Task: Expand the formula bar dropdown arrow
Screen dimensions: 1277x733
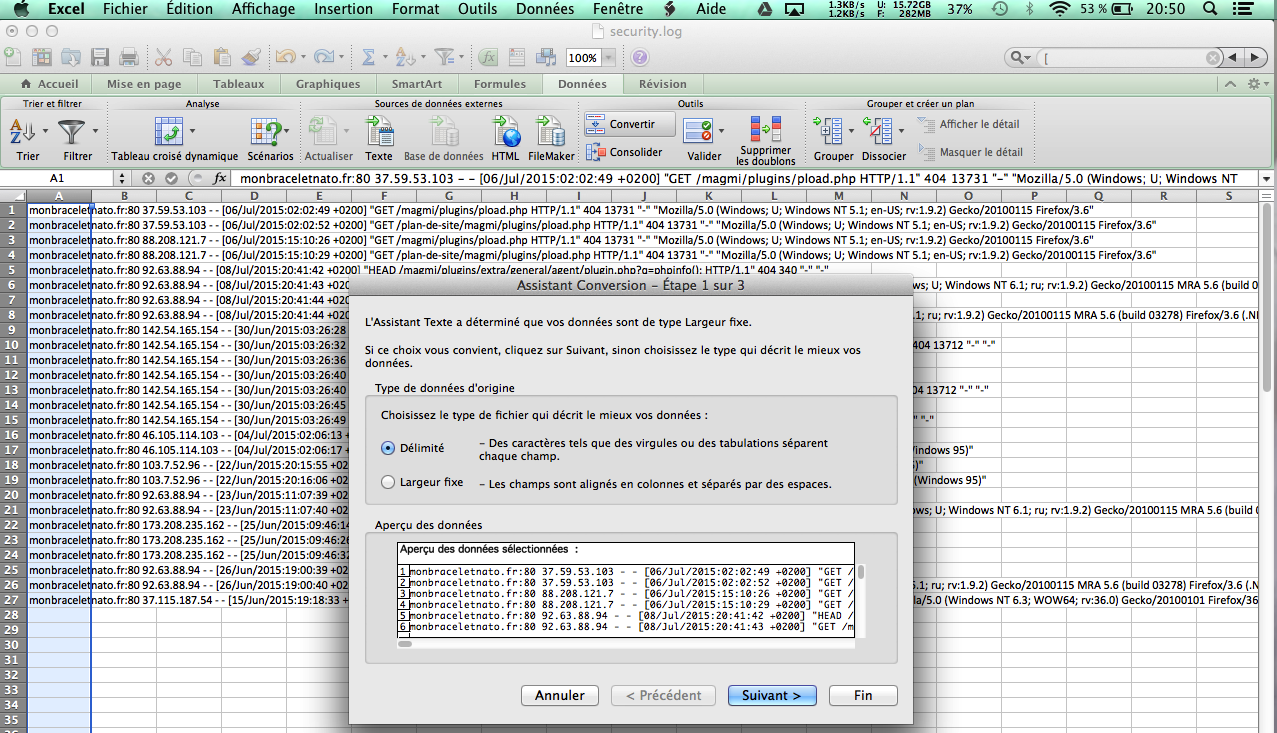Action: [x=1267, y=178]
